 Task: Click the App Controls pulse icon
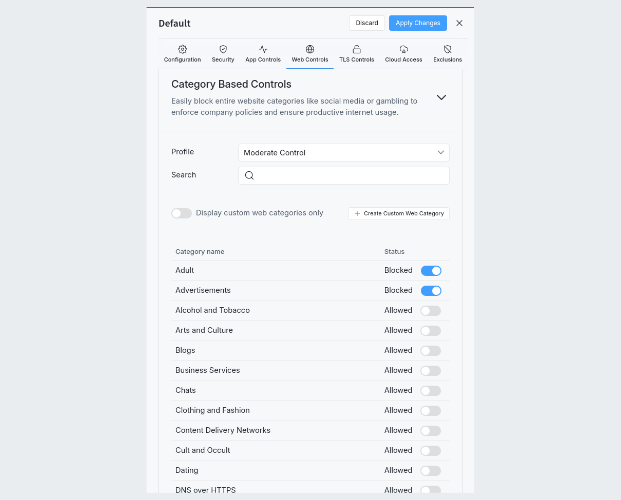[x=263, y=48]
